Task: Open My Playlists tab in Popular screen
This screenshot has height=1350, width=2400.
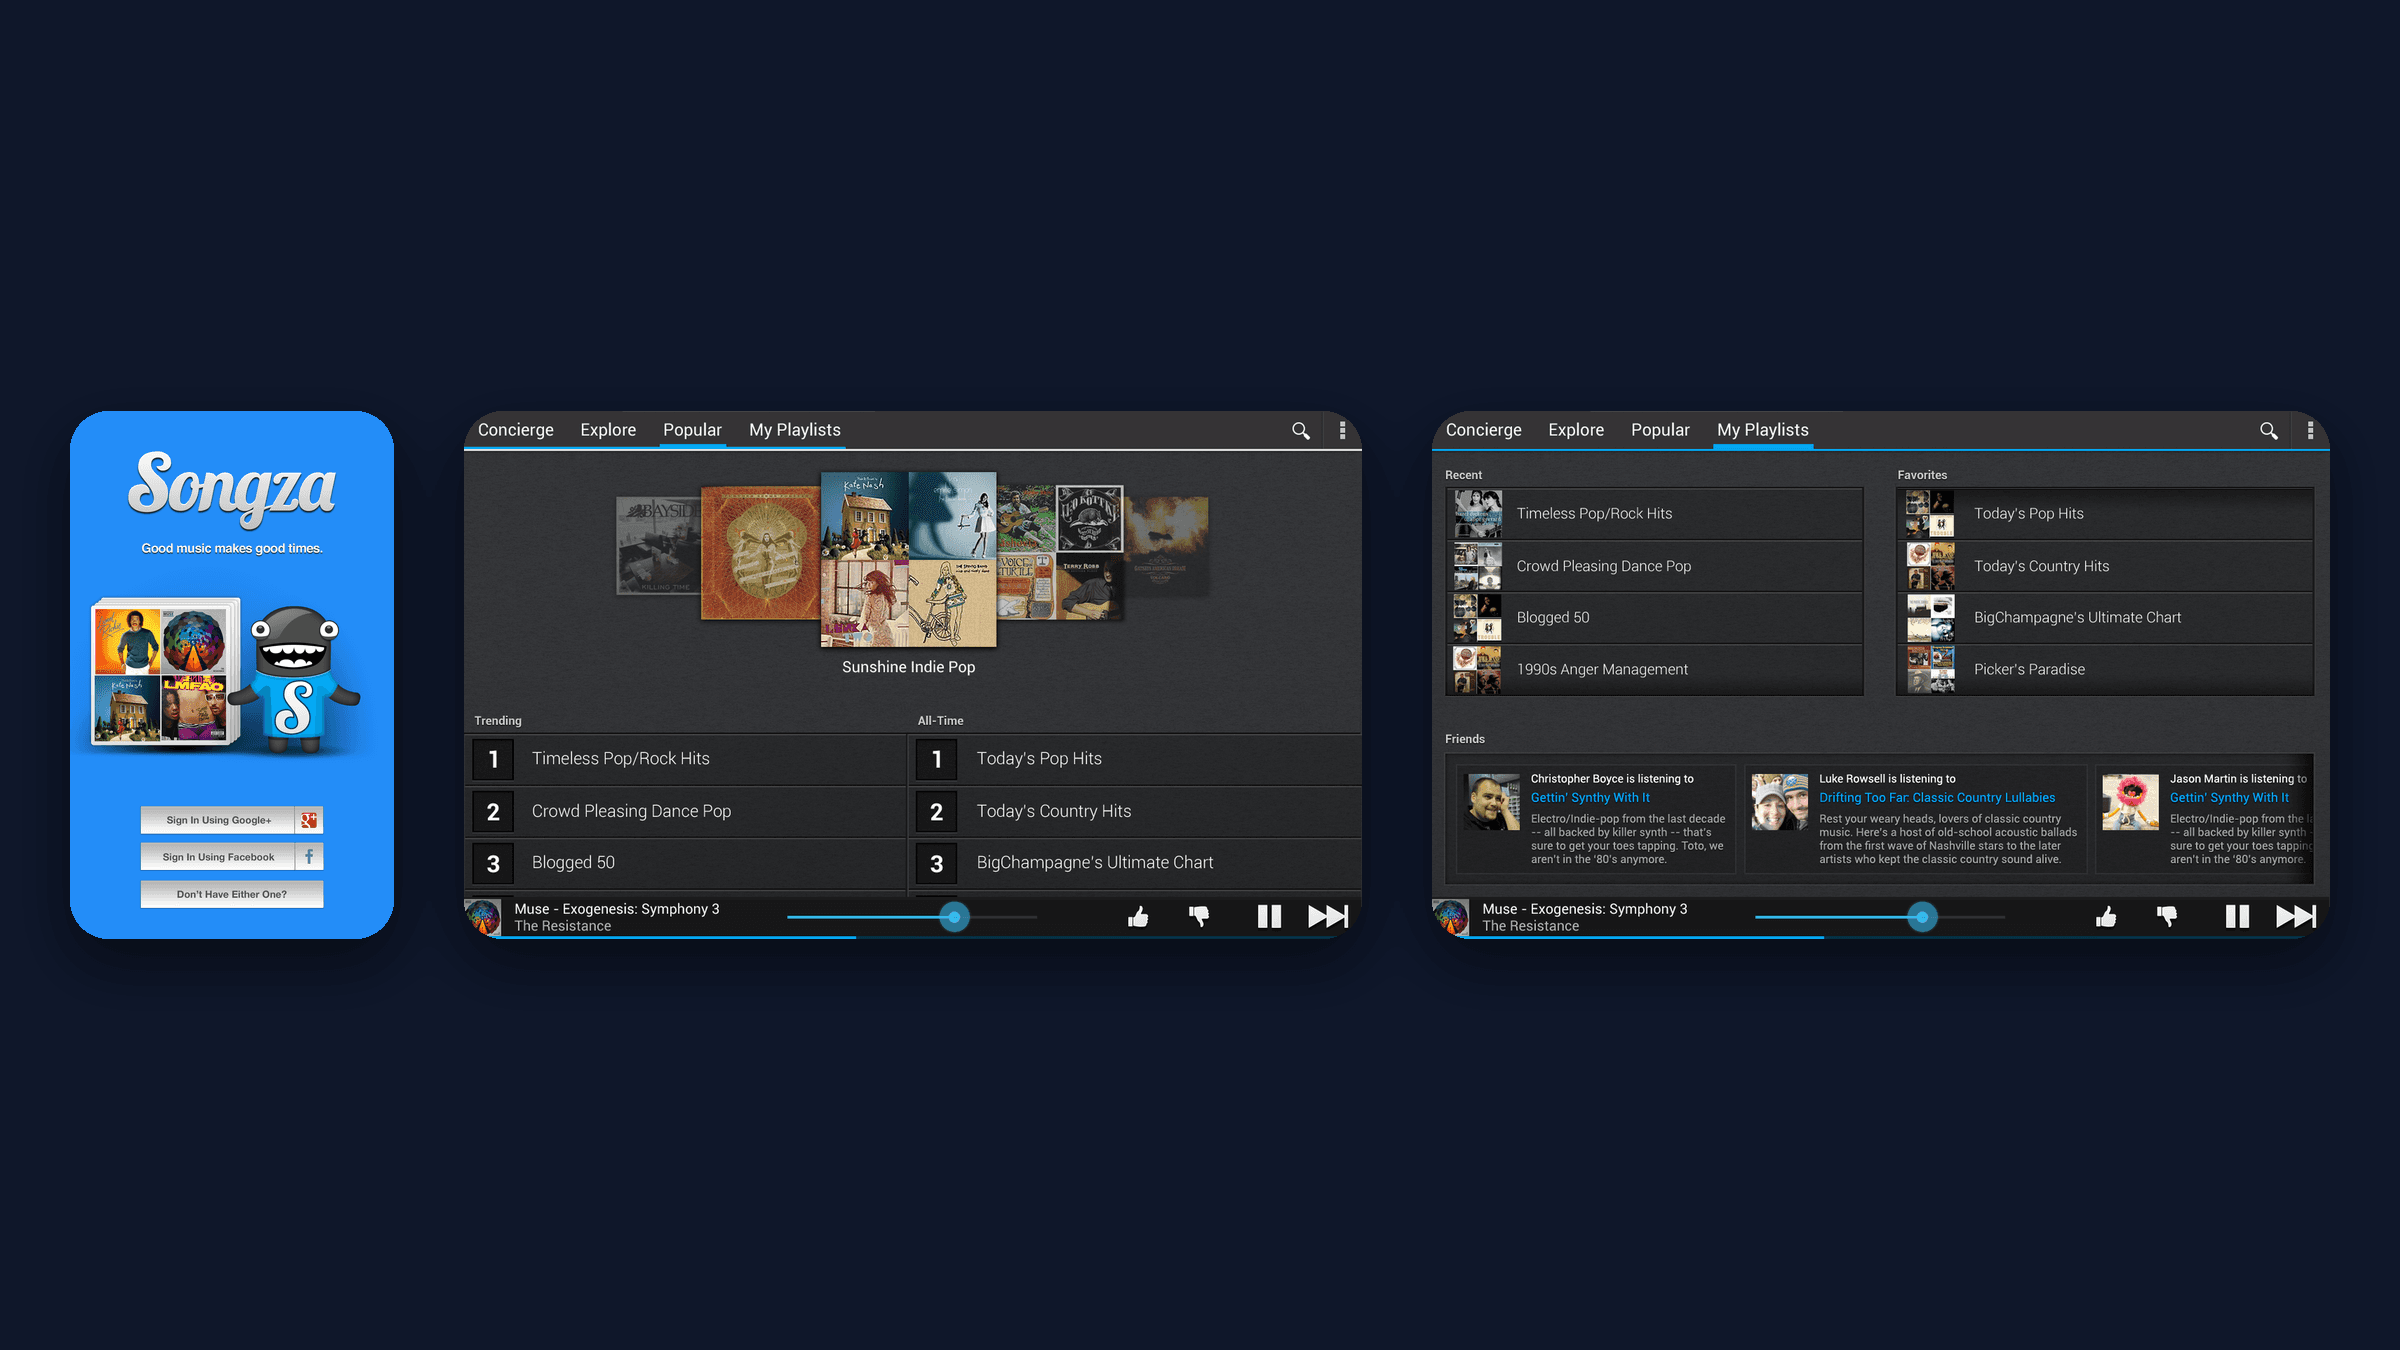Action: click(x=795, y=430)
